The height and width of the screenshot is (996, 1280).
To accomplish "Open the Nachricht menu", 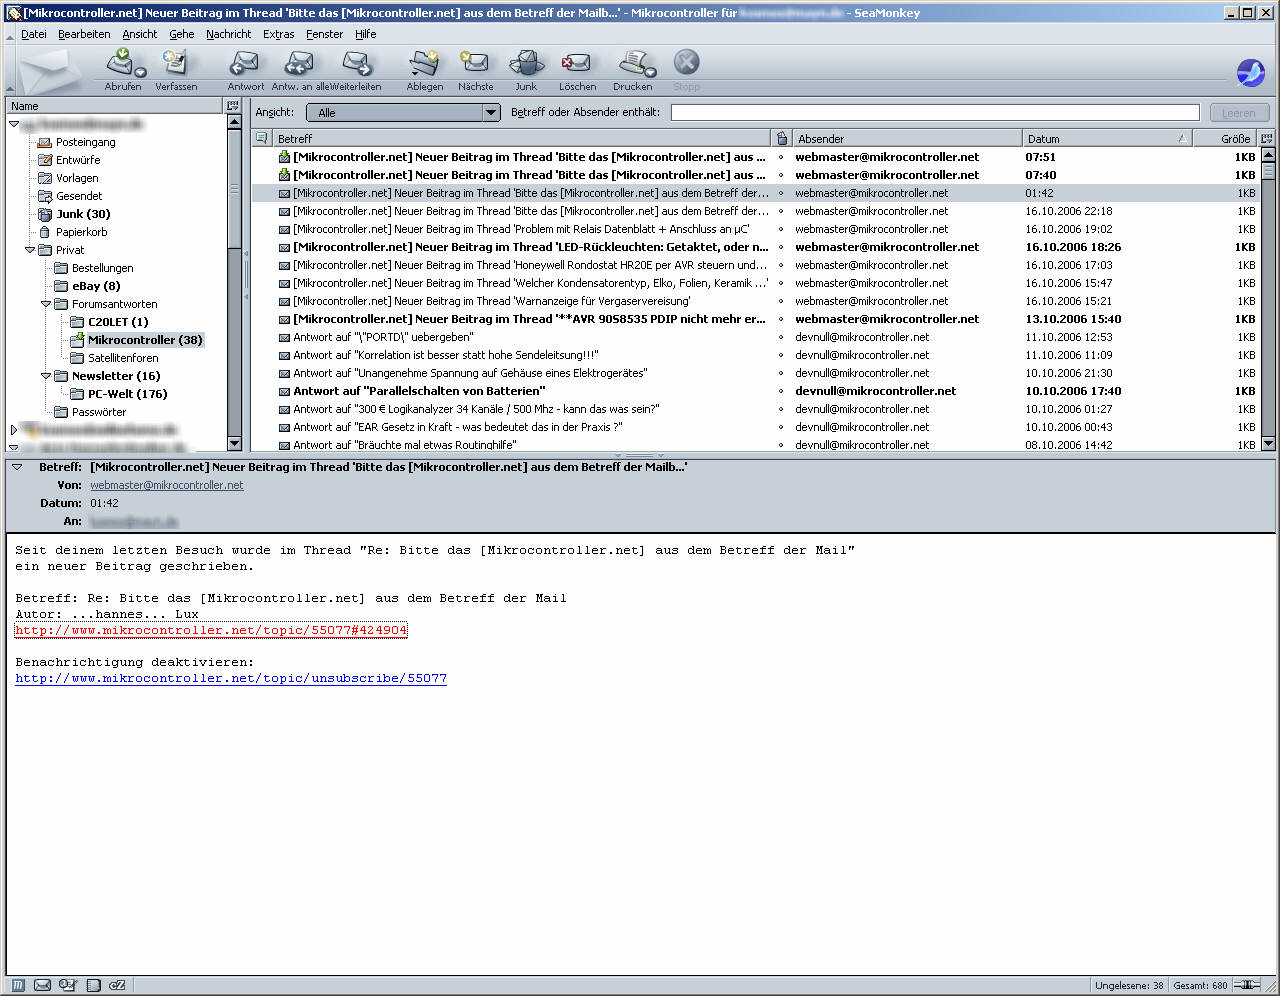I will (x=229, y=34).
